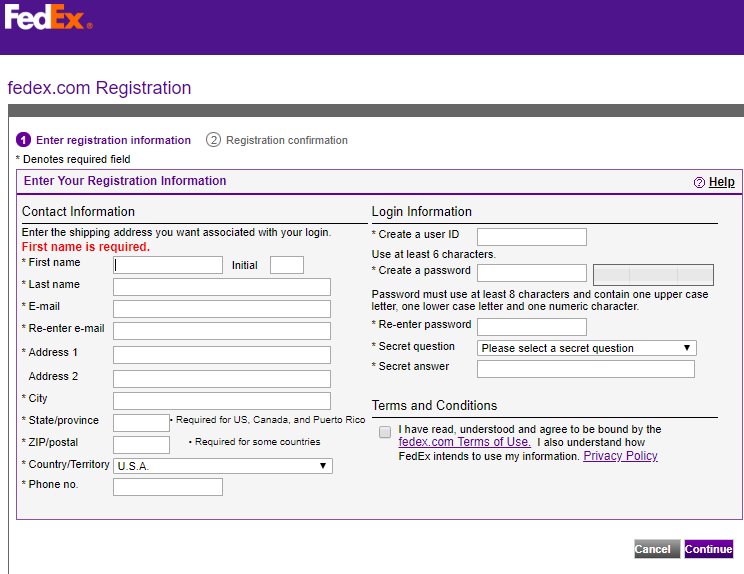Click the ZIP/postal field

tap(141, 444)
